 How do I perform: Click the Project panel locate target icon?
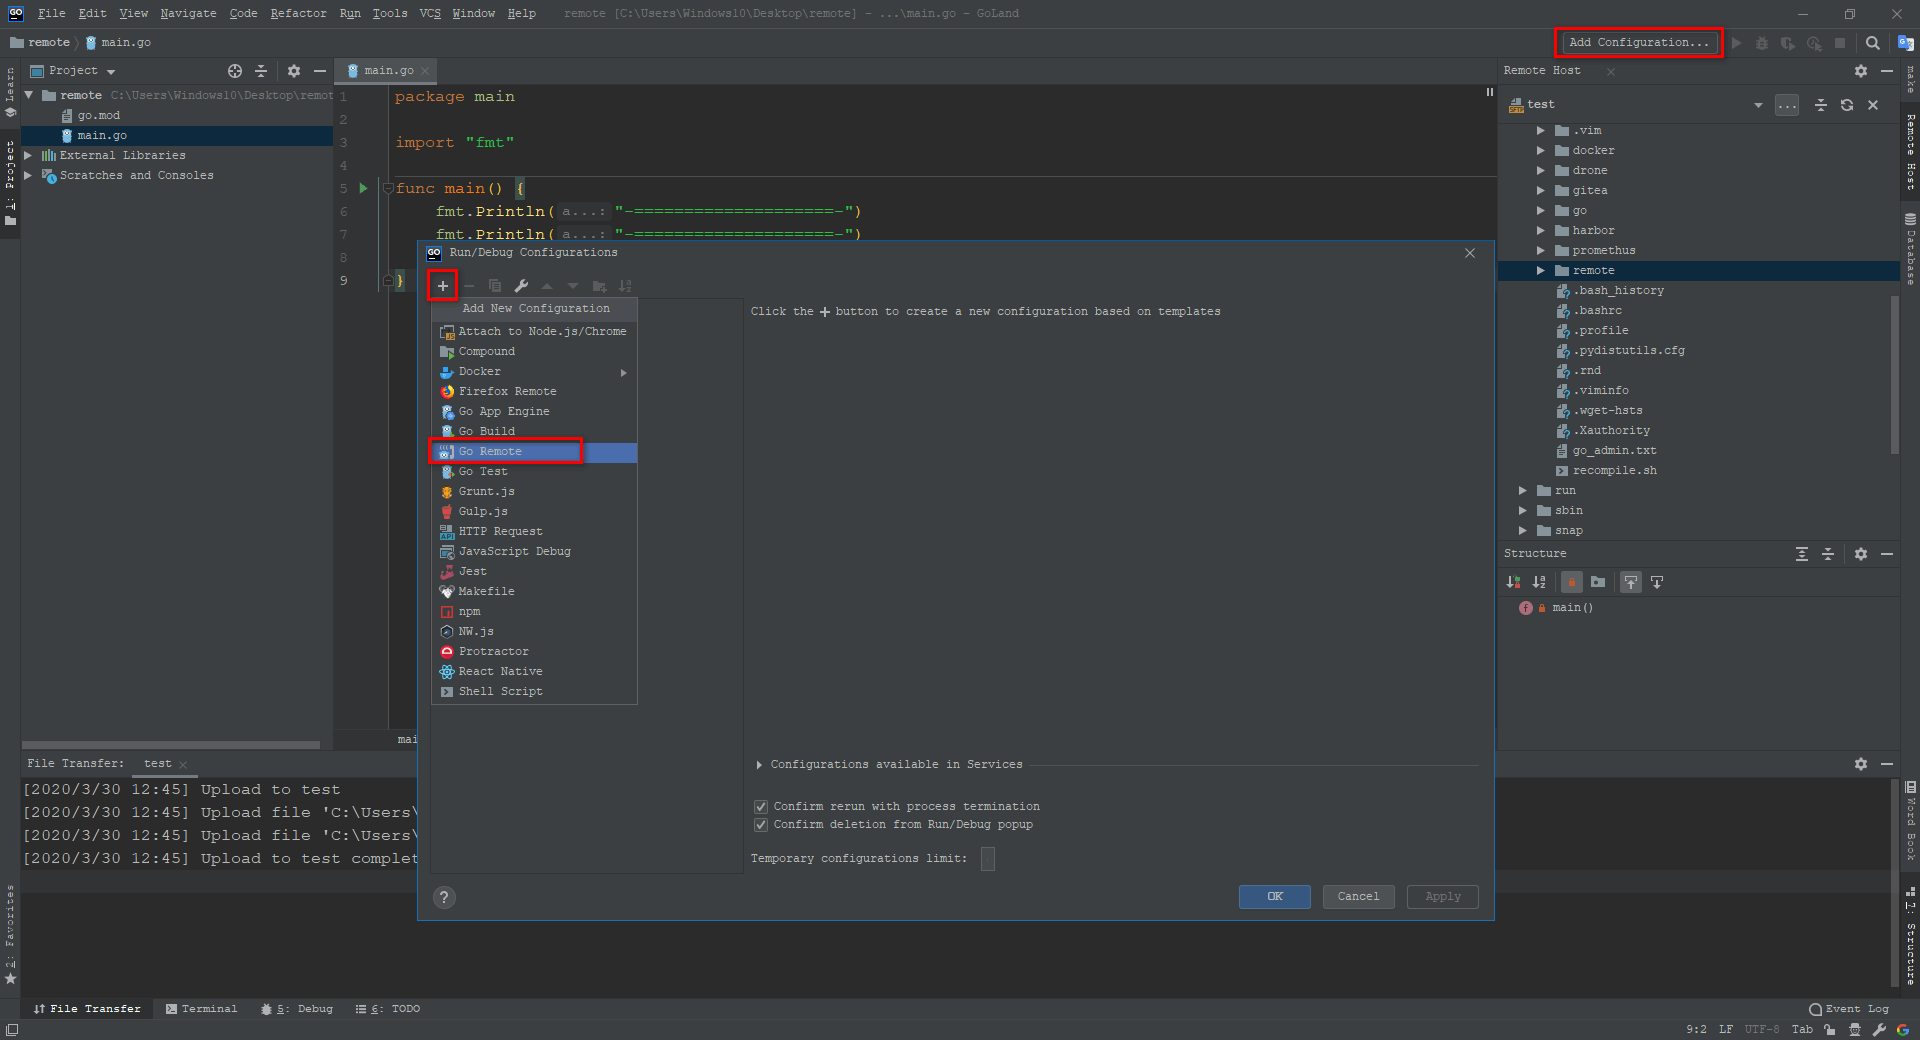pos(235,71)
